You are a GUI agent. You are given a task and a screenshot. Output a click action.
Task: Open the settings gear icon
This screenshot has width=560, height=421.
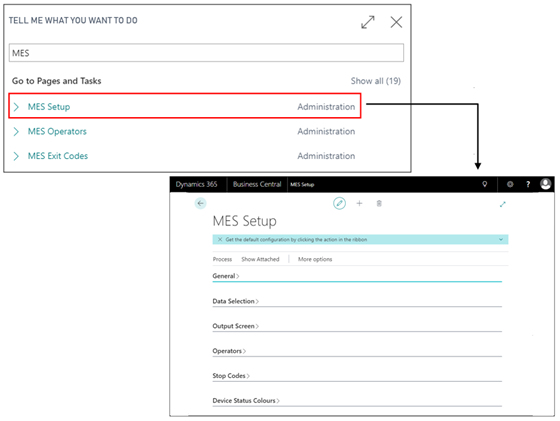click(510, 184)
